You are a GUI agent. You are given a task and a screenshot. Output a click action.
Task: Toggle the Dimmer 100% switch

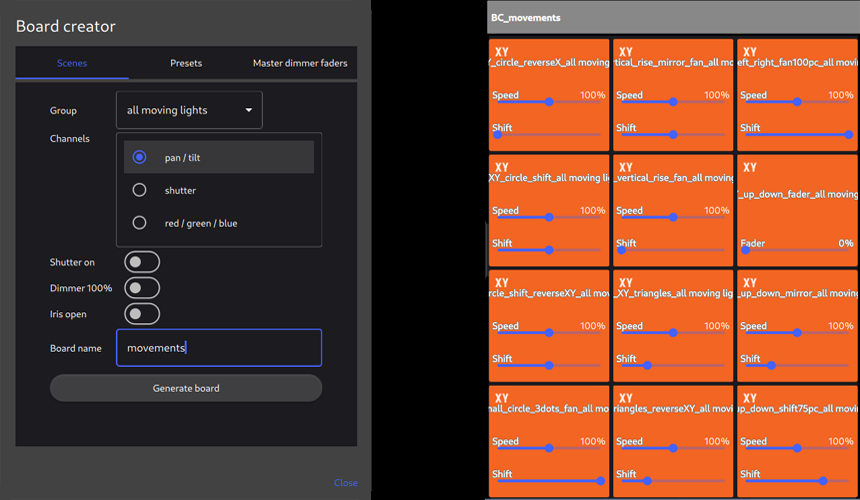142,288
